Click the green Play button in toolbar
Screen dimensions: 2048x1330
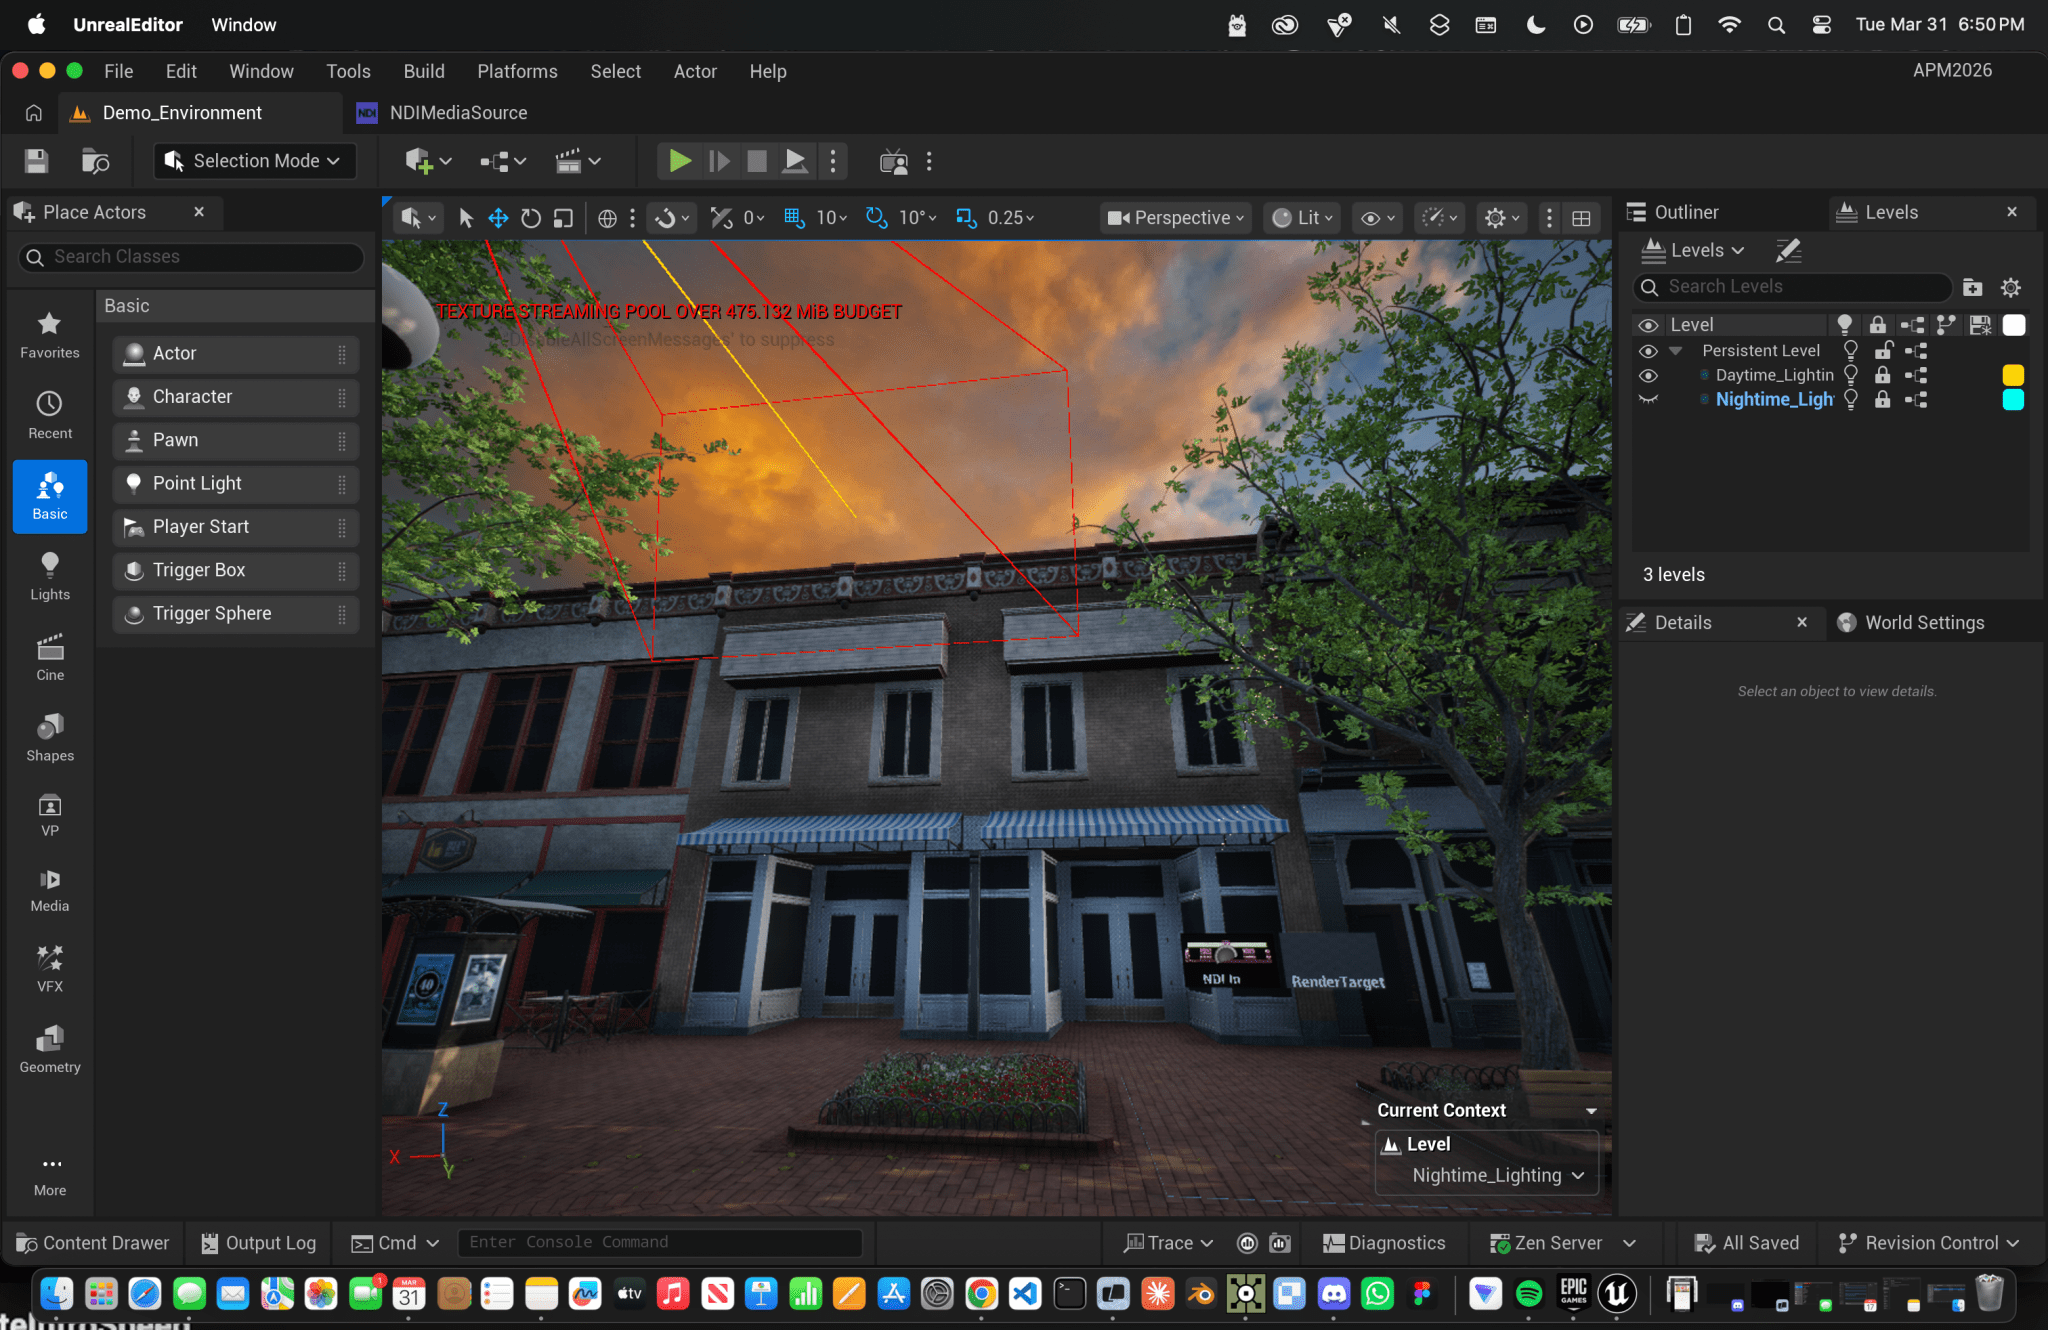pos(679,161)
